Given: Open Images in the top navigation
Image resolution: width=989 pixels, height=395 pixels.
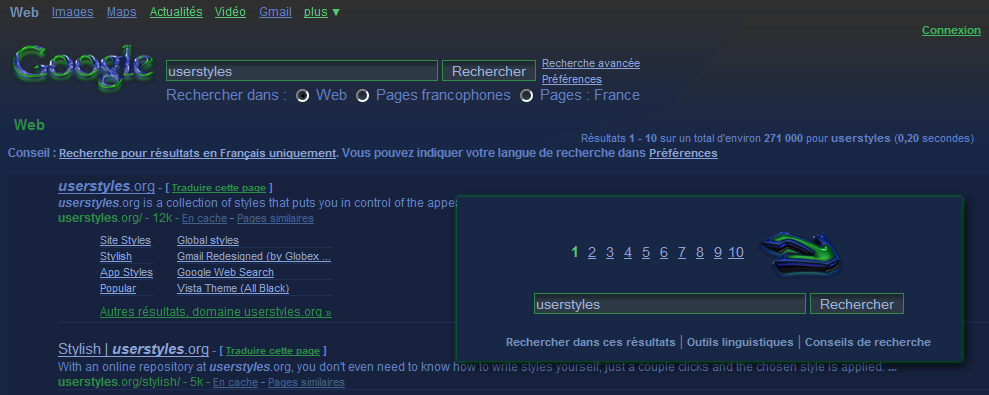Looking at the screenshot, I should pyautogui.click(x=73, y=12).
